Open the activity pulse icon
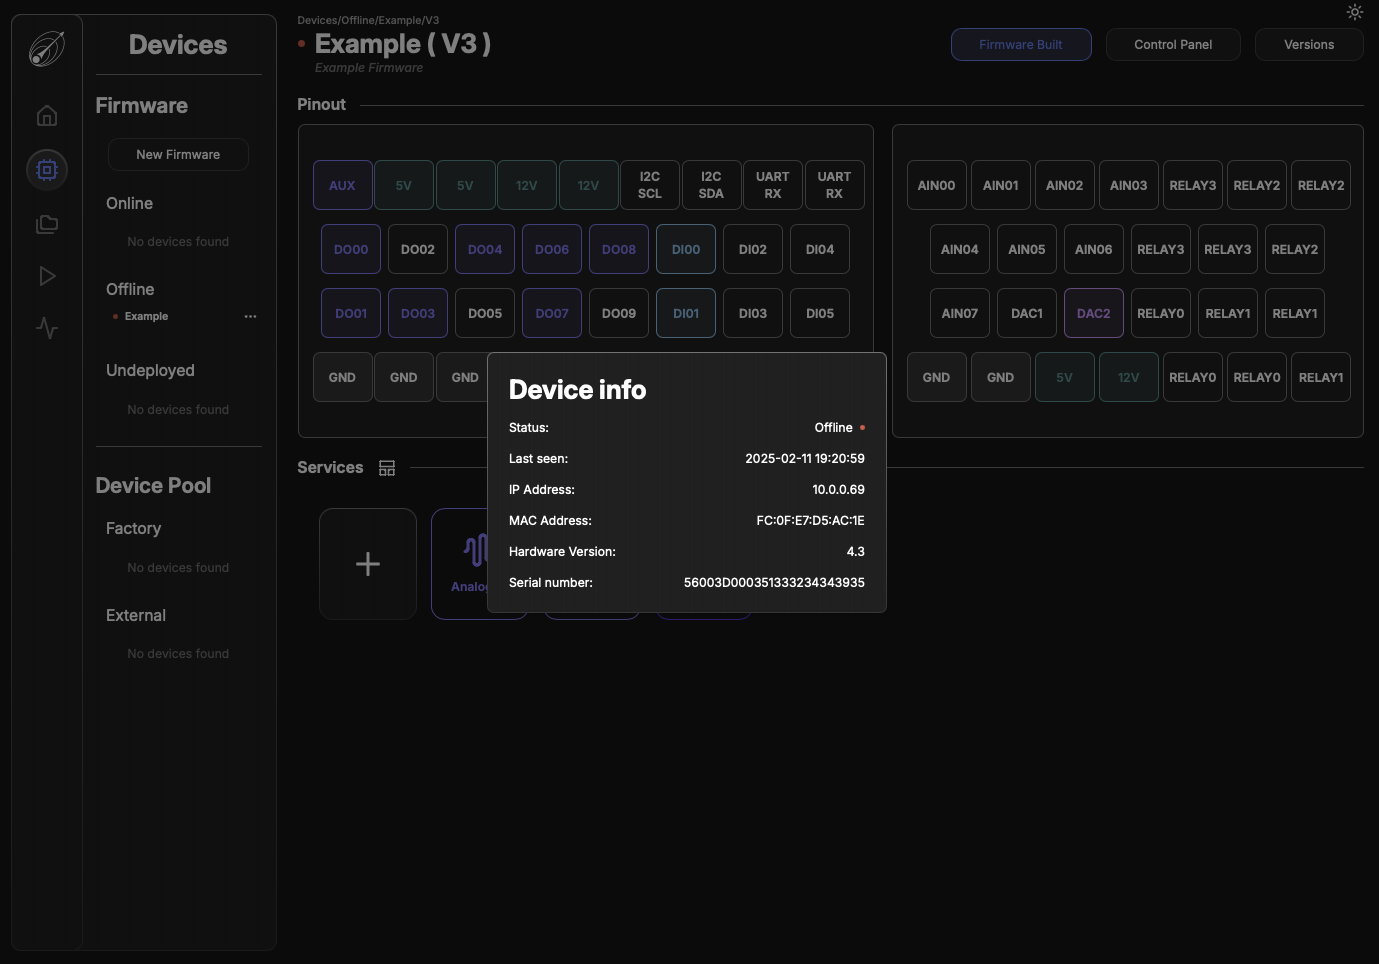This screenshot has width=1379, height=964. (x=47, y=328)
